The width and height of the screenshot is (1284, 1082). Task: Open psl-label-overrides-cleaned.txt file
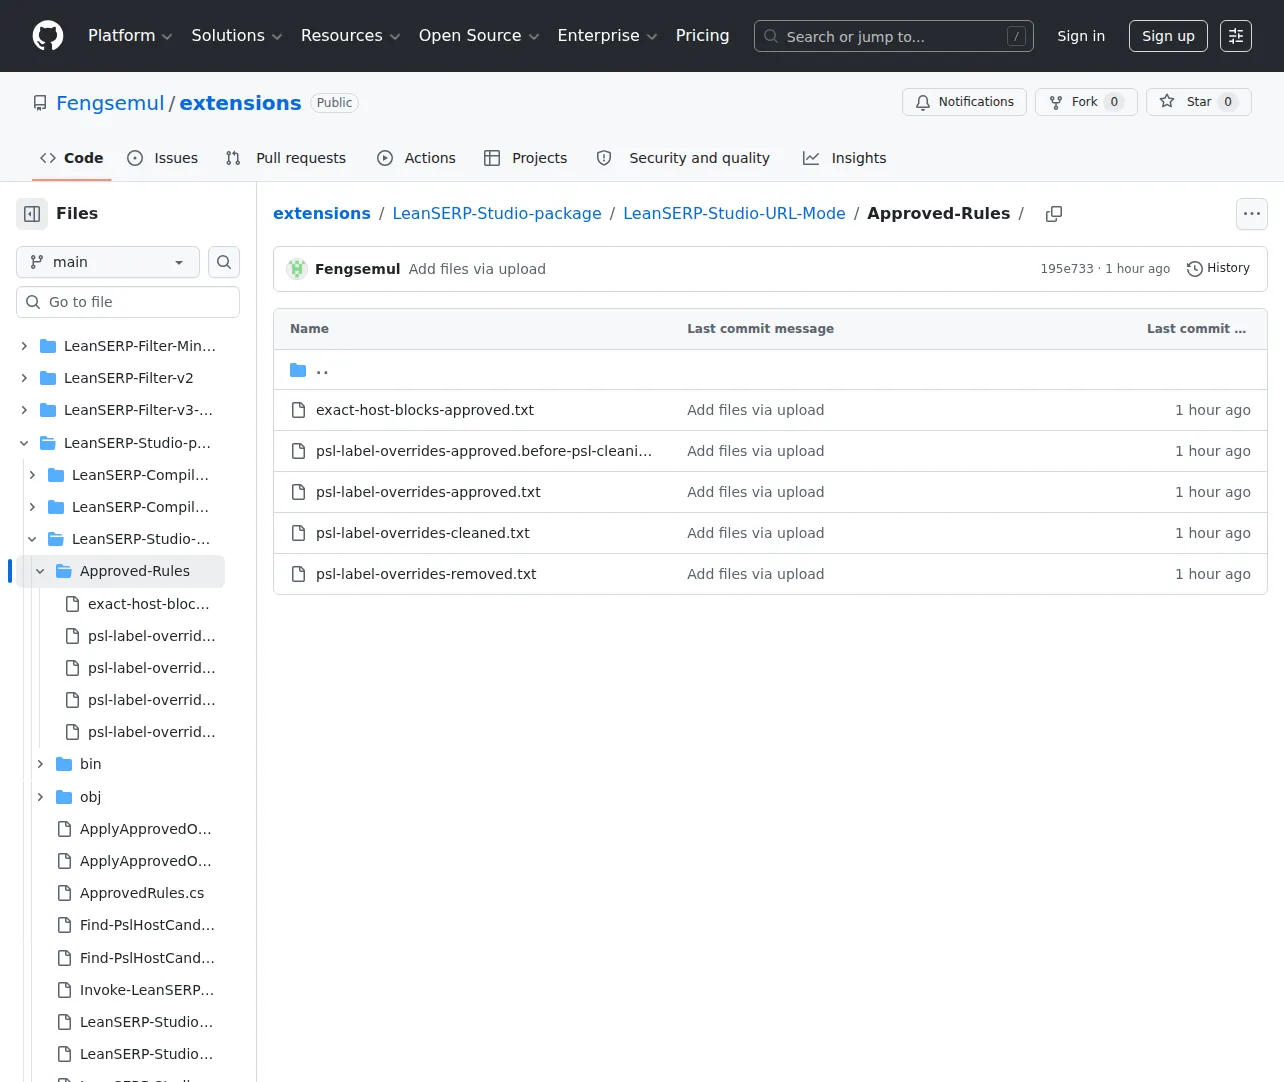tap(423, 533)
